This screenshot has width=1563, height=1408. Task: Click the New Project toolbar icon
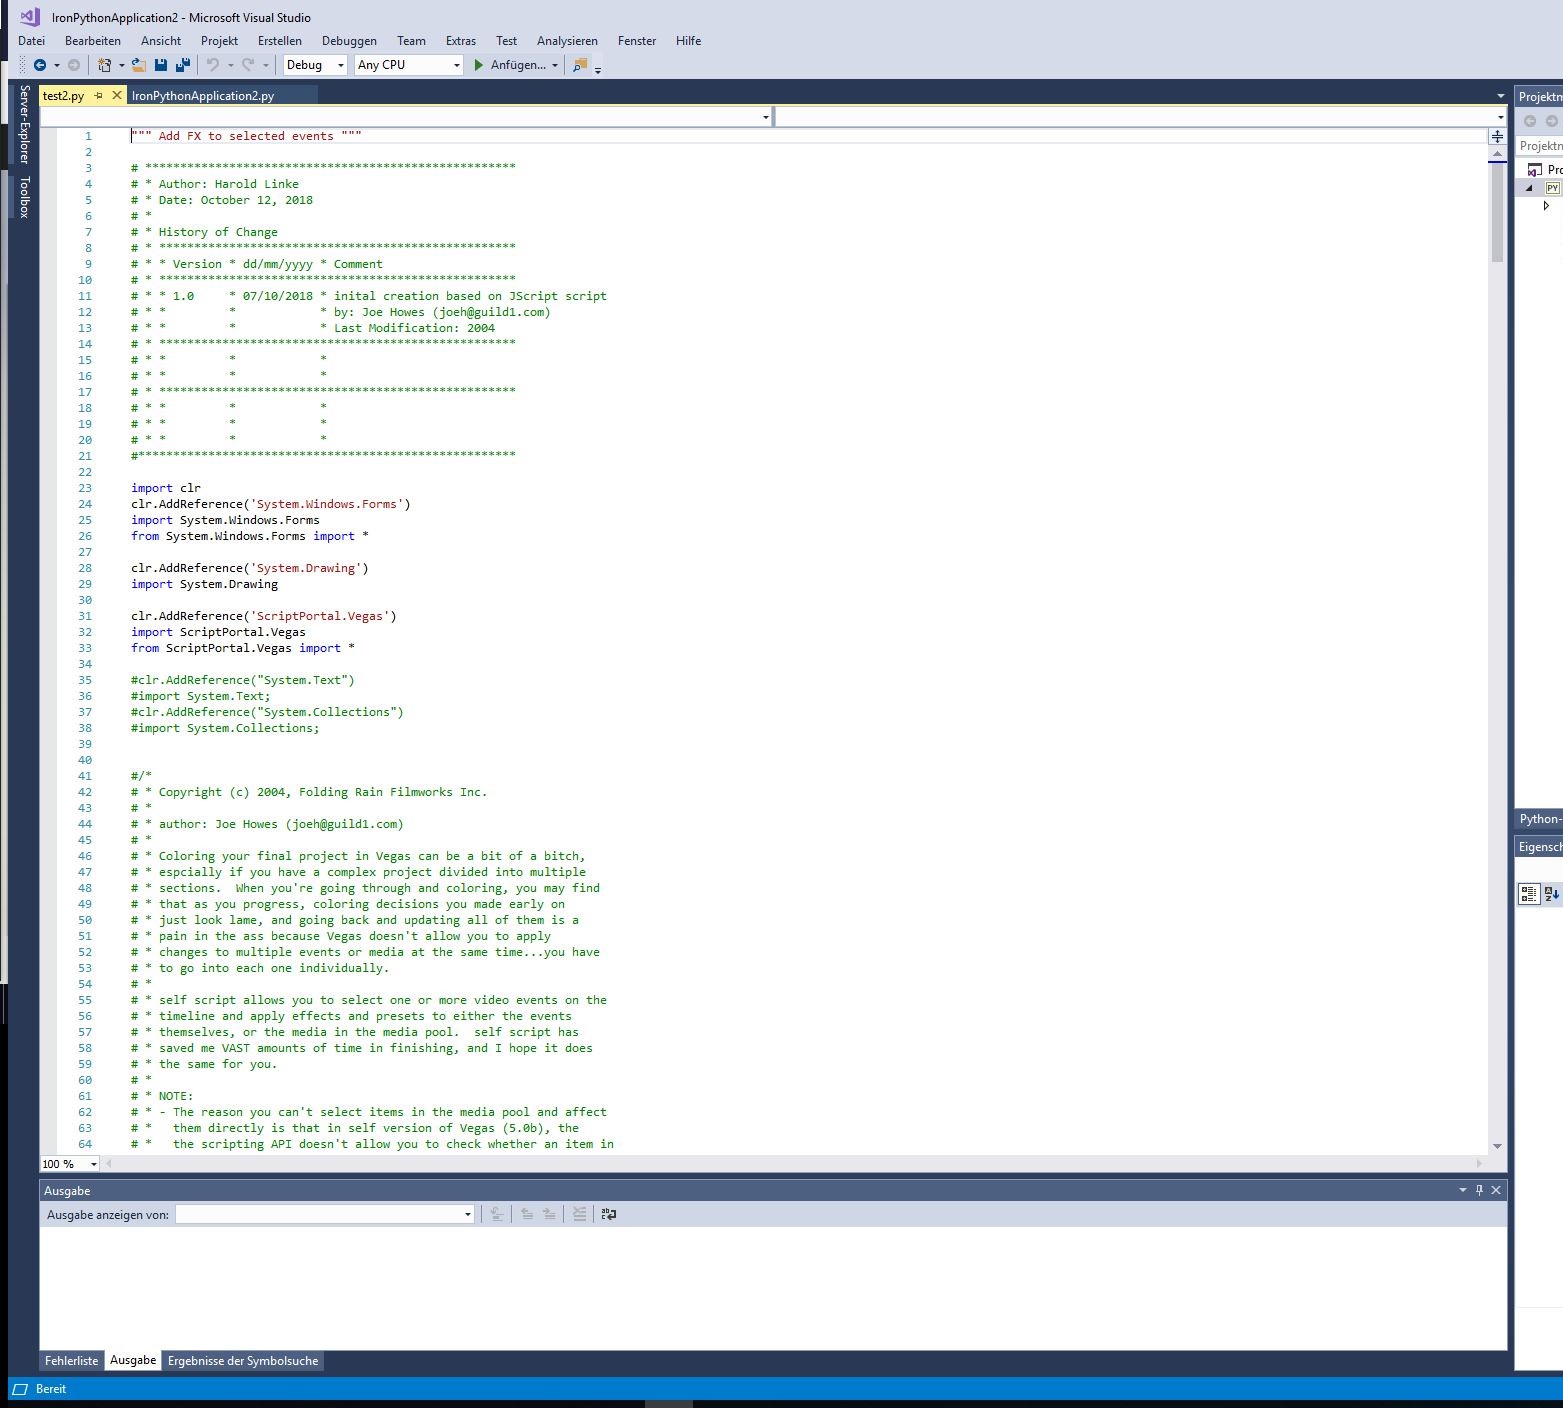click(104, 65)
